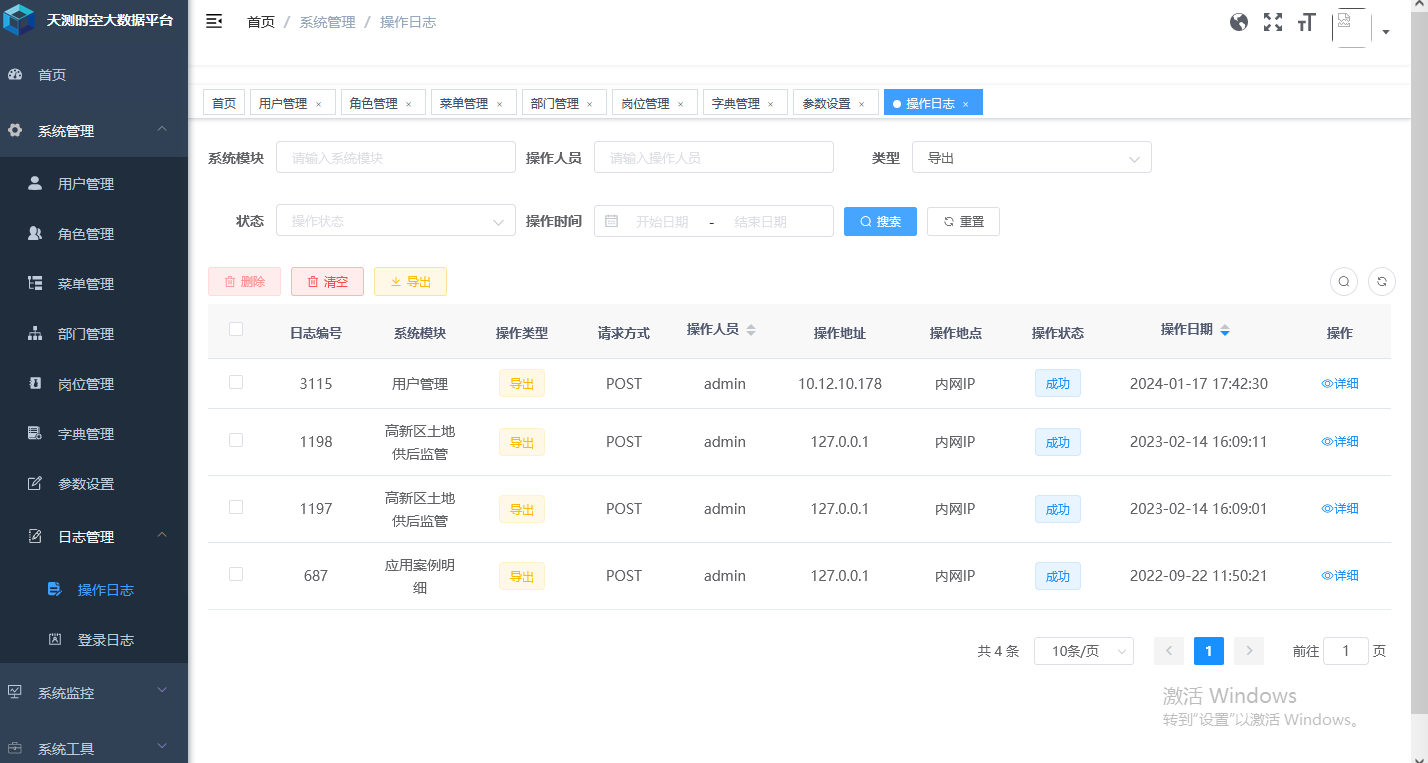
Task: Collapse the sidebar with the hamburger icon
Action: (213, 20)
